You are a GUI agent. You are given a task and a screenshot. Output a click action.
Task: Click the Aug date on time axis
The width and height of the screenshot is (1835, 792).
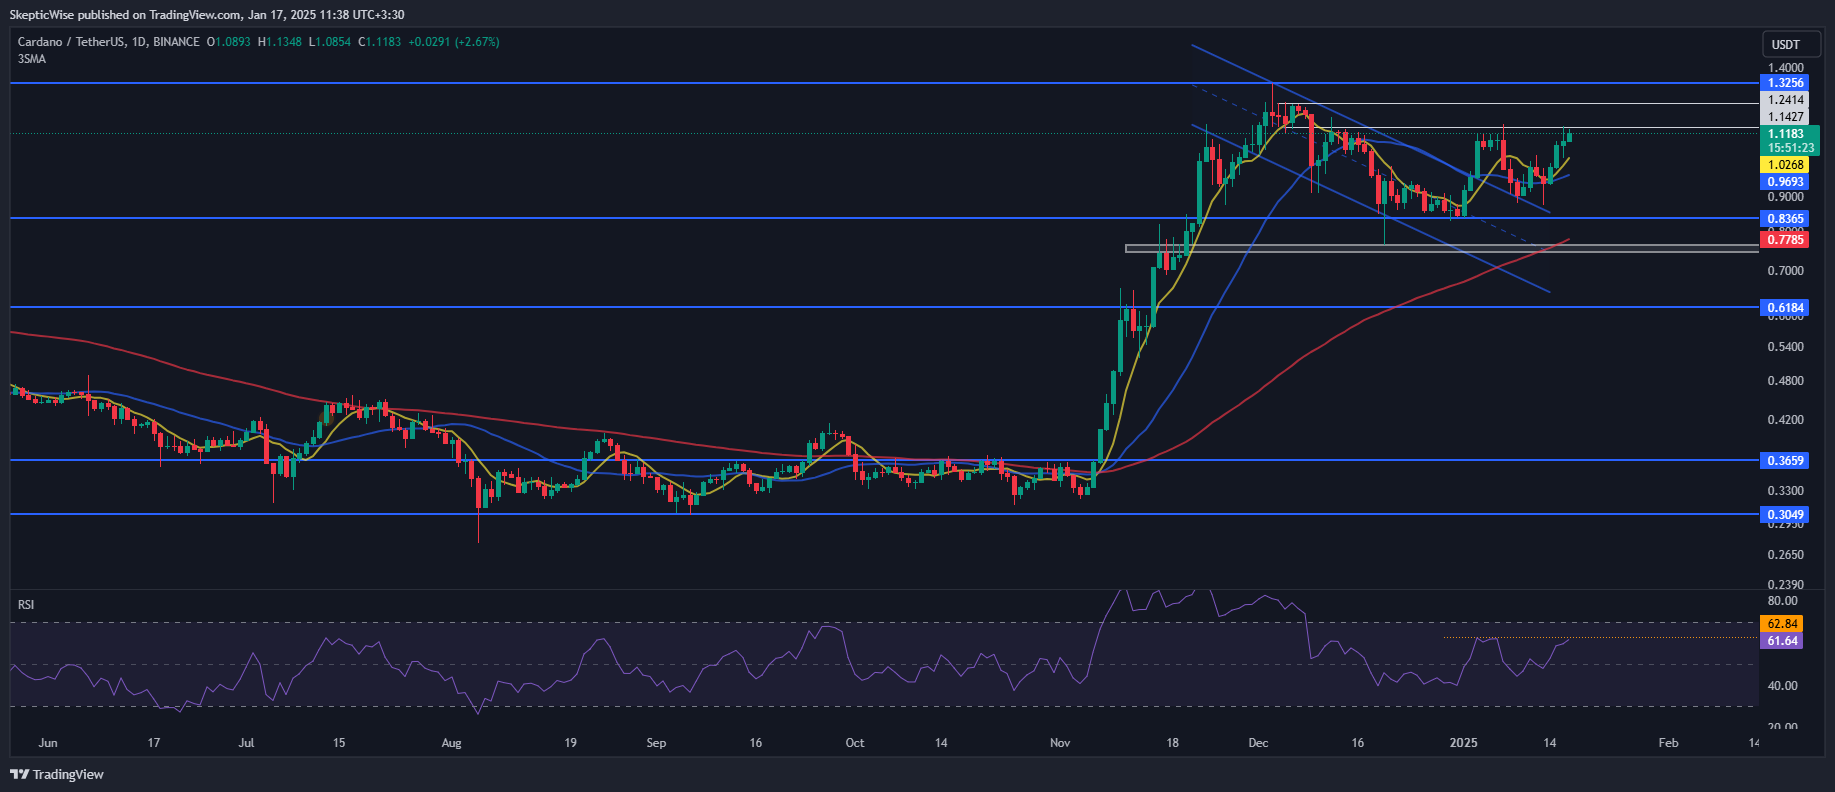coord(452,743)
